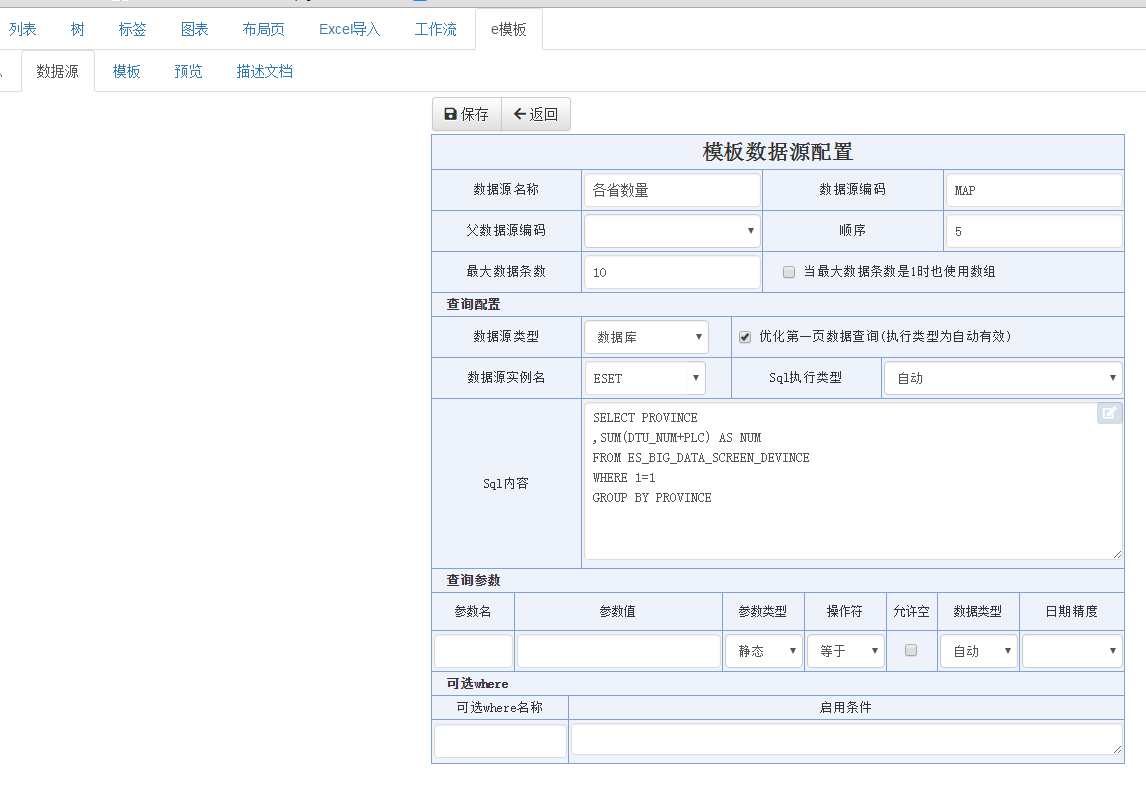Image resolution: width=1146 pixels, height=802 pixels.
Task: Click the 模板数据源配置 form title
Action: tap(778, 152)
